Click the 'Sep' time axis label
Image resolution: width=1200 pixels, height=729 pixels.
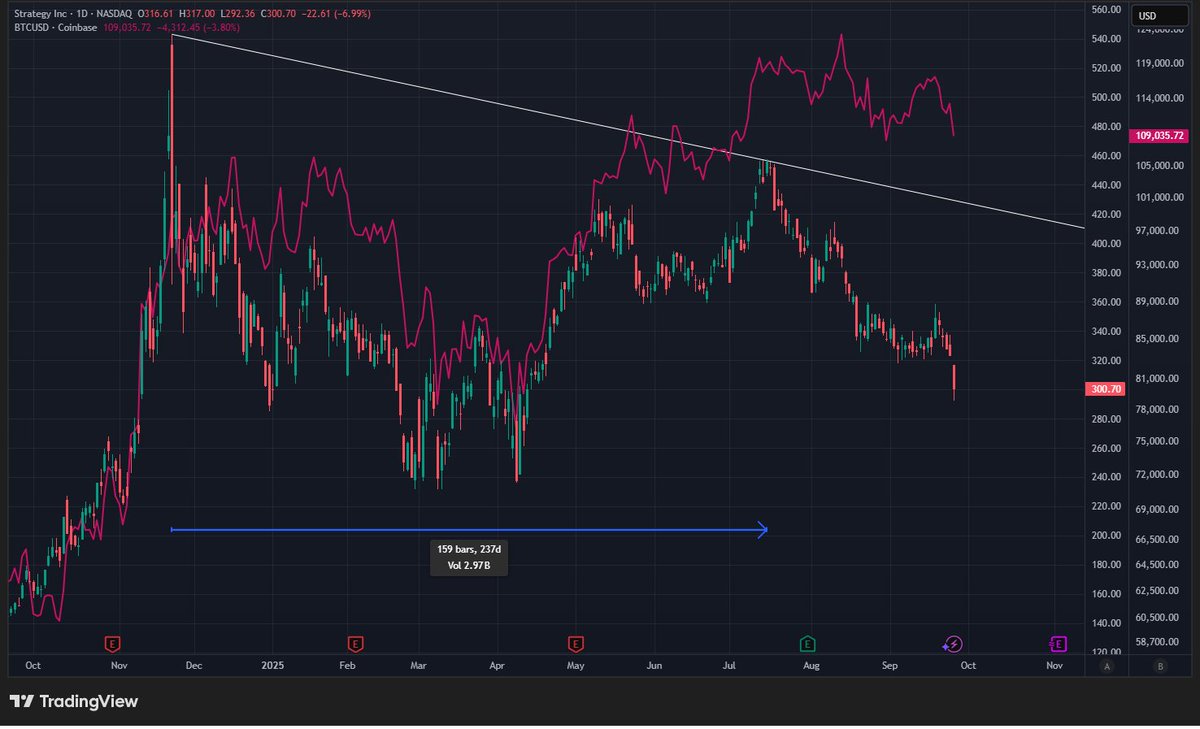click(x=890, y=665)
